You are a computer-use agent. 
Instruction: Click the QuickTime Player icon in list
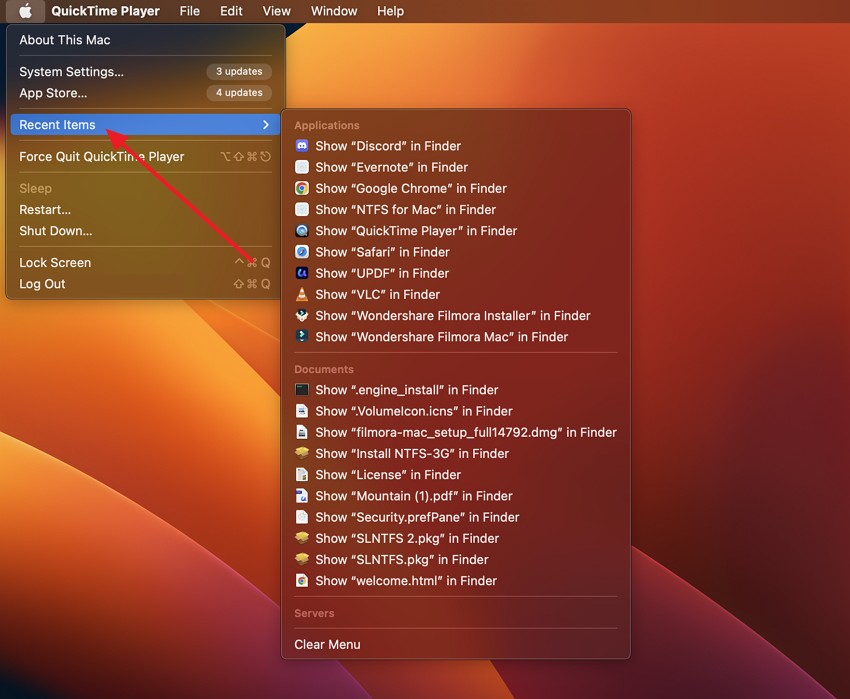pos(302,230)
